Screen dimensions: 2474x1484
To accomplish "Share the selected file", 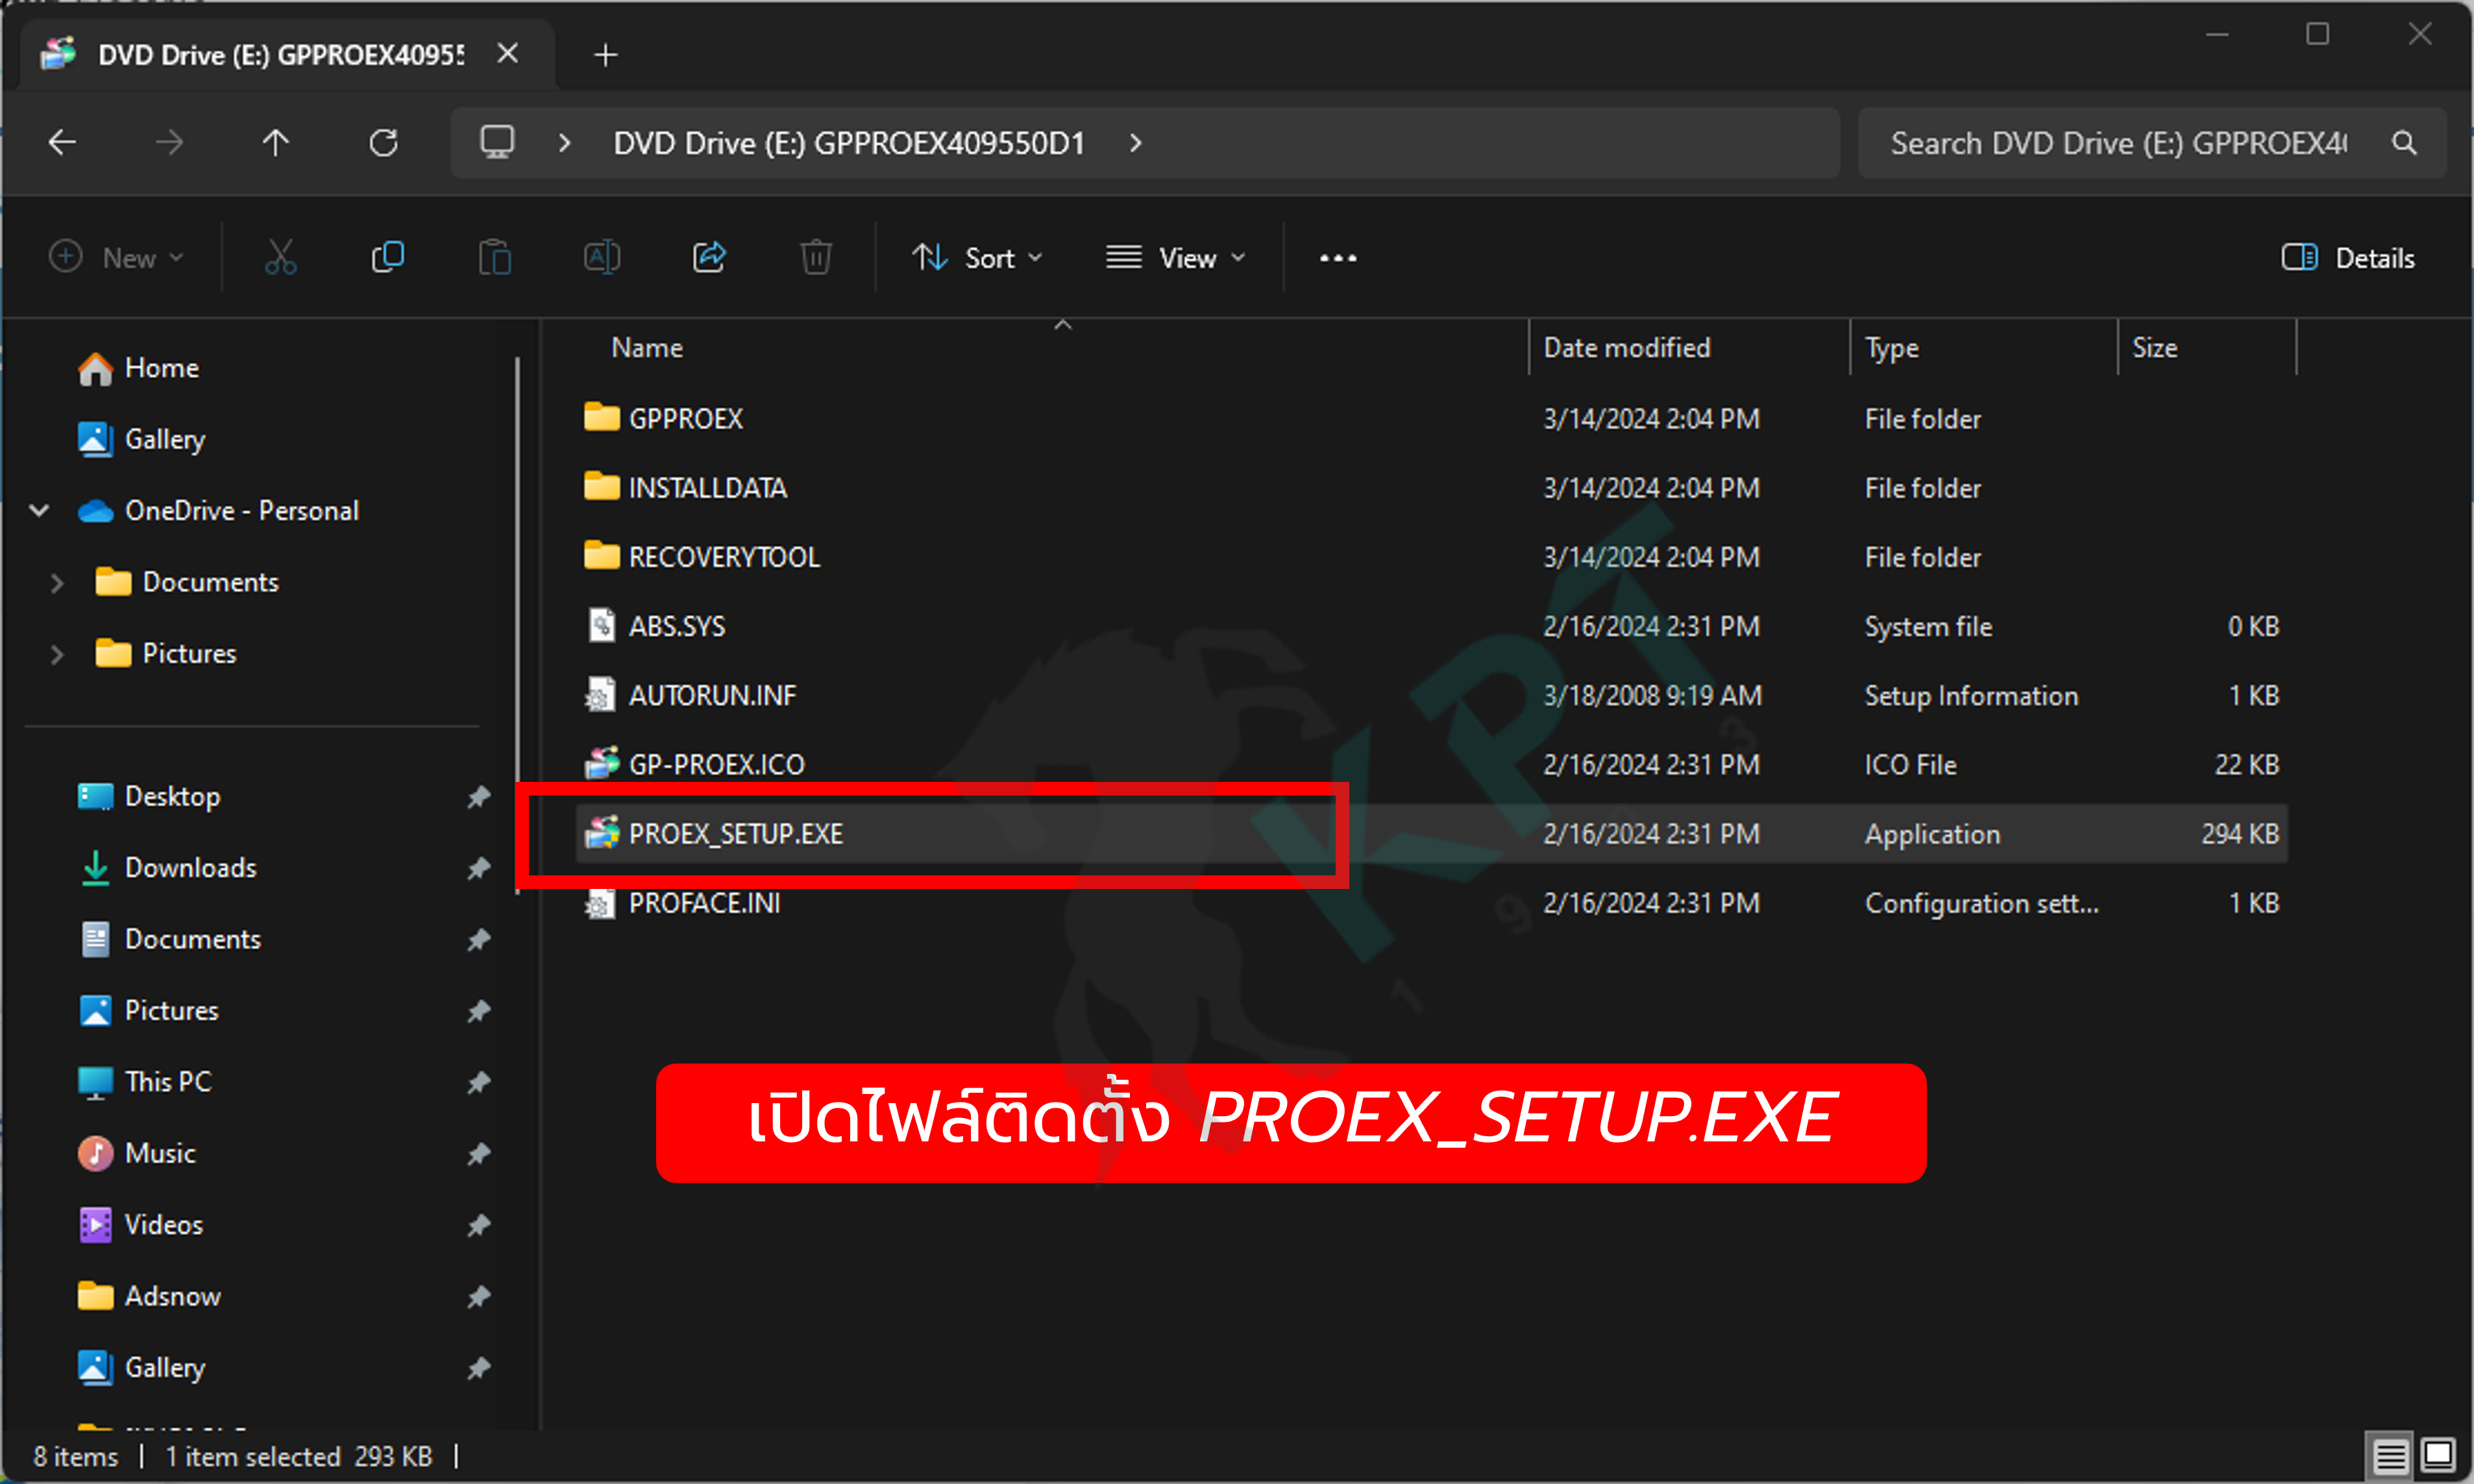I will pos(709,258).
